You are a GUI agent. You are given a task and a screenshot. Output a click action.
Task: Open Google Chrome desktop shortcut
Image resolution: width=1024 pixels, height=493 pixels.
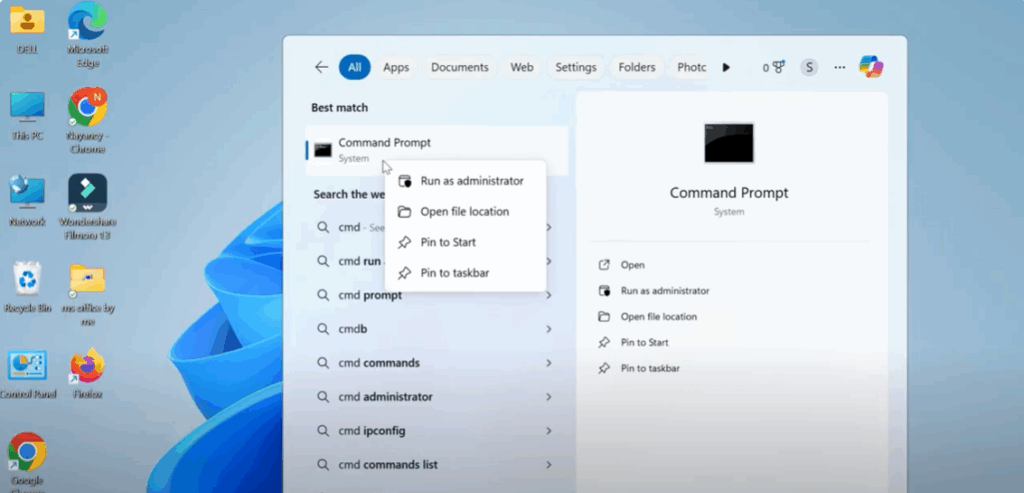pyautogui.click(x=27, y=460)
